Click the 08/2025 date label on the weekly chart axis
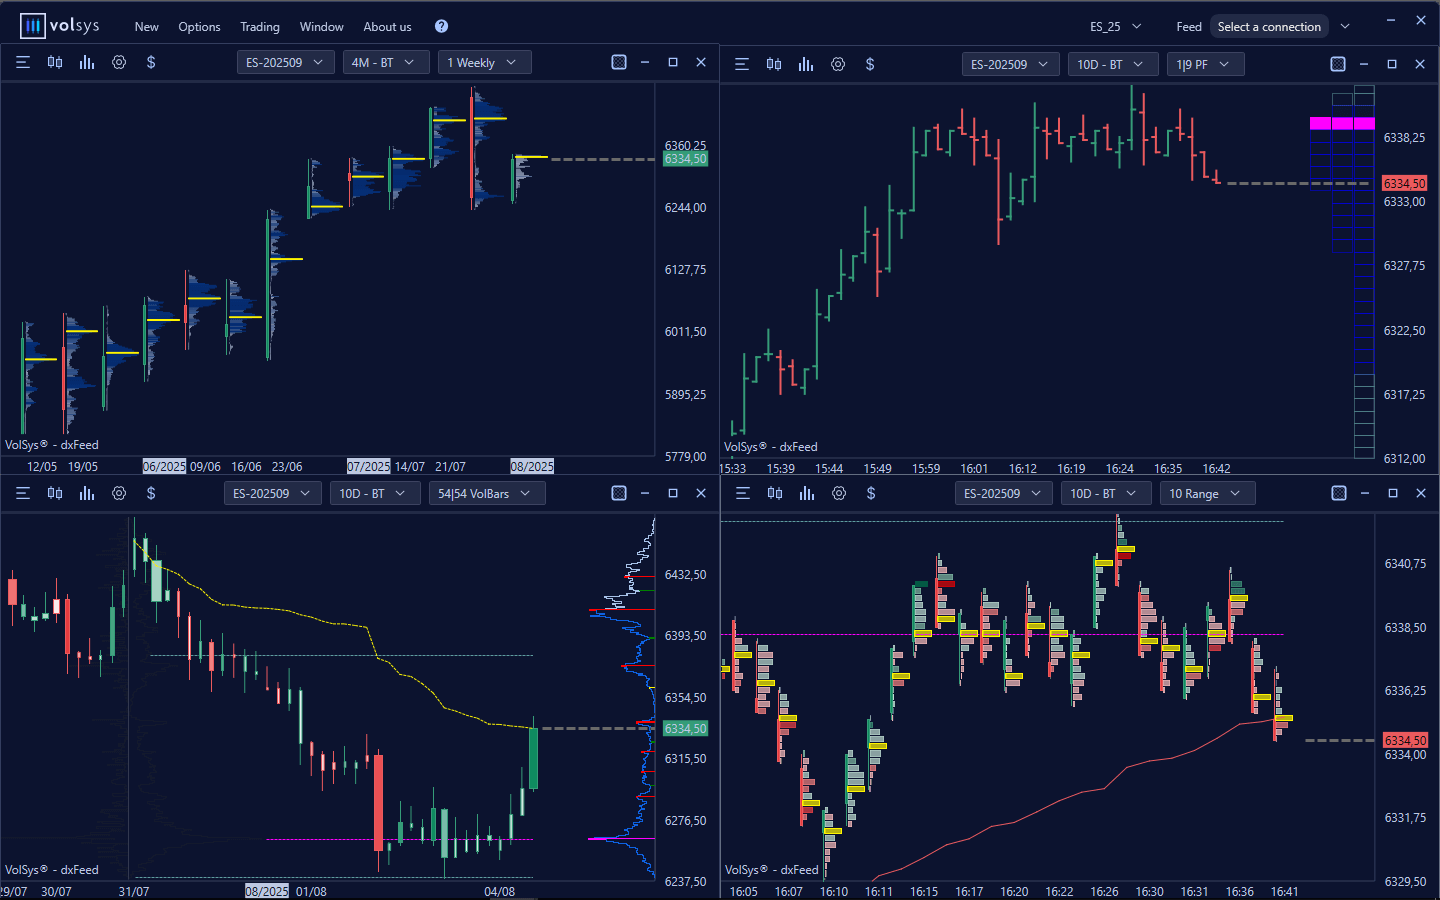 [x=532, y=466]
